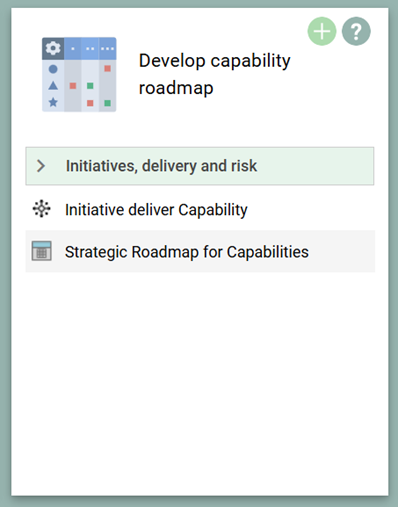This screenshot has height=507, width=398.
Task: Click the empty white area below the list
Action: coord(200,383)
